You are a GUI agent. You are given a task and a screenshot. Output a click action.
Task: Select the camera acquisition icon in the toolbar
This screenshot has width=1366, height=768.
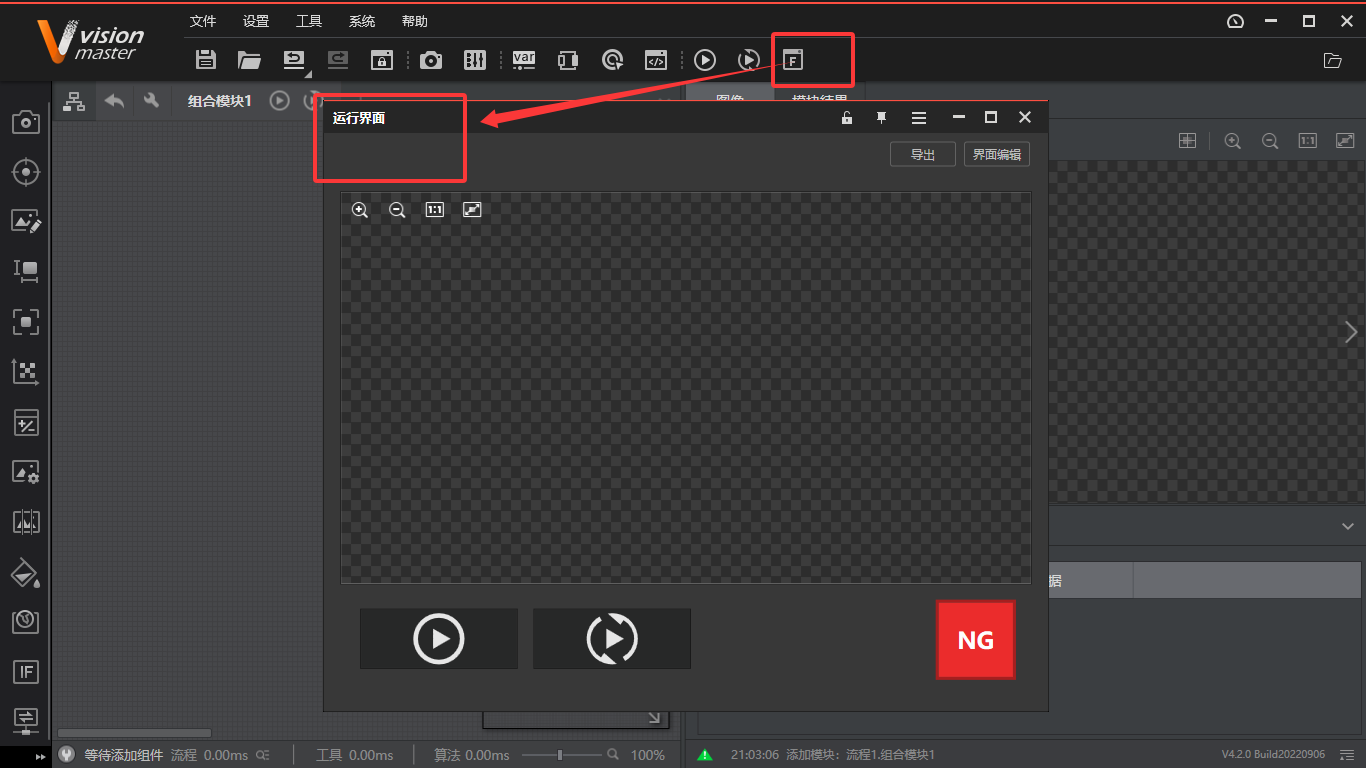pos(431,60)
